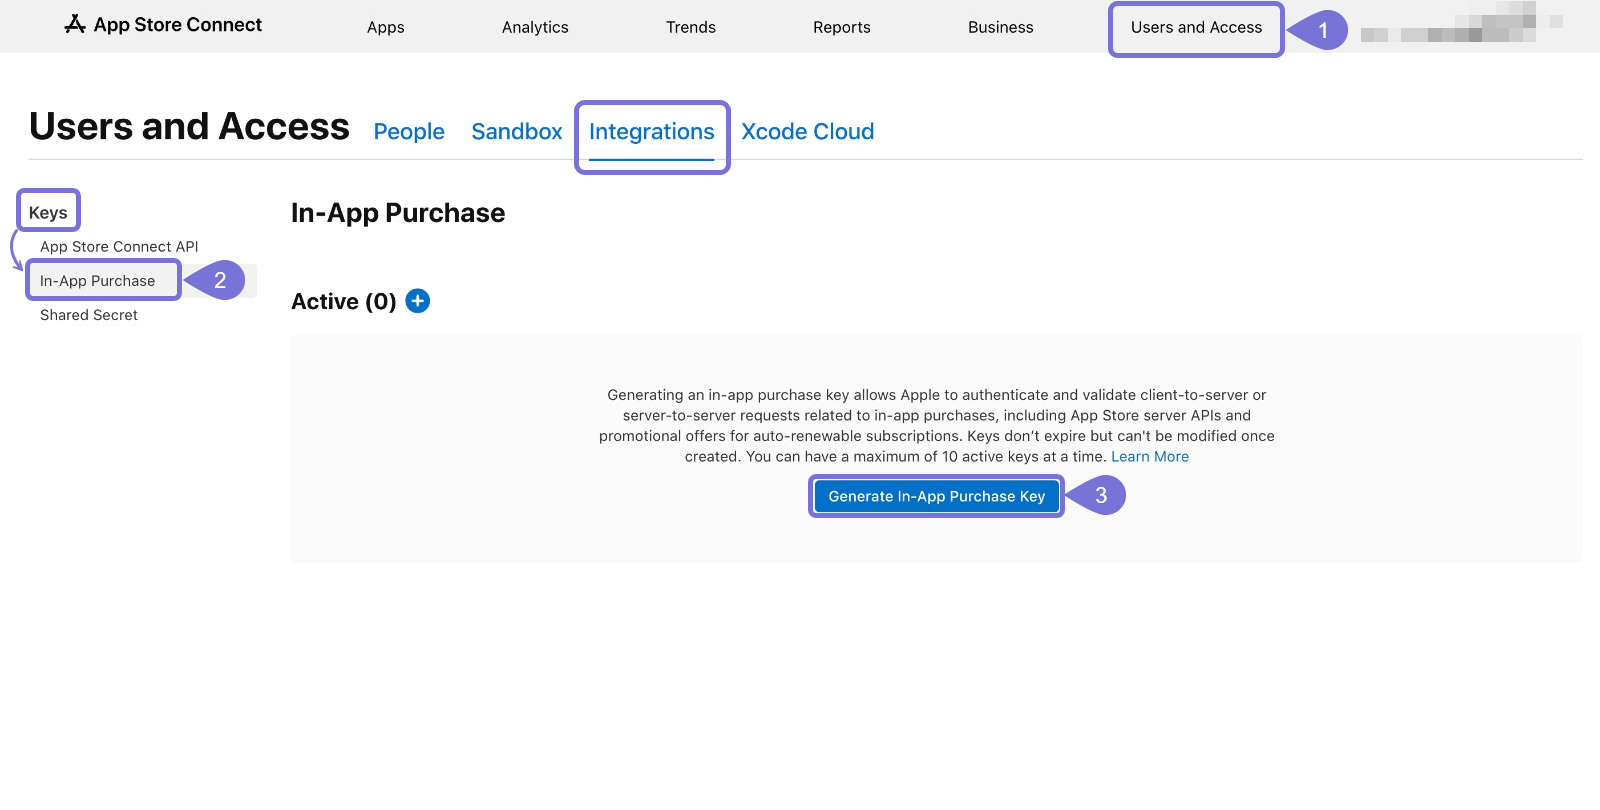Choose In-App Purchase in the sidebar
1600x810 pixels.
pyautogui.click(x=98, y=281)
